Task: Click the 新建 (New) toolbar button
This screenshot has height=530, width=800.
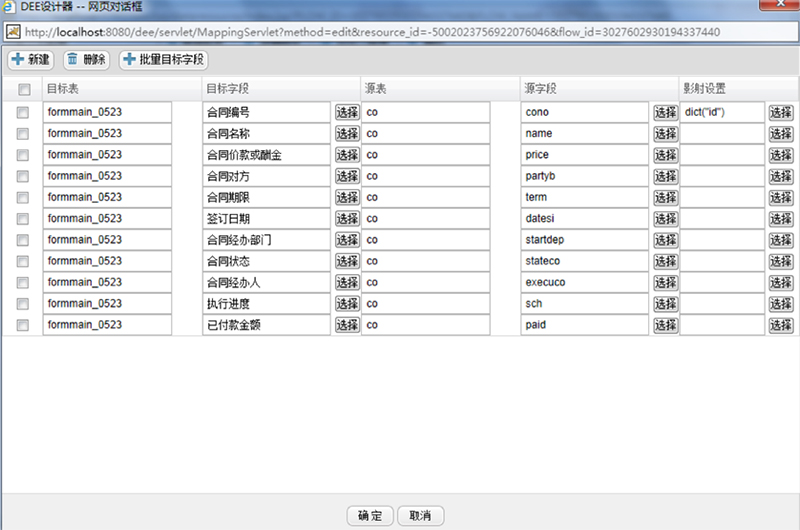Action: coord(31,60)
